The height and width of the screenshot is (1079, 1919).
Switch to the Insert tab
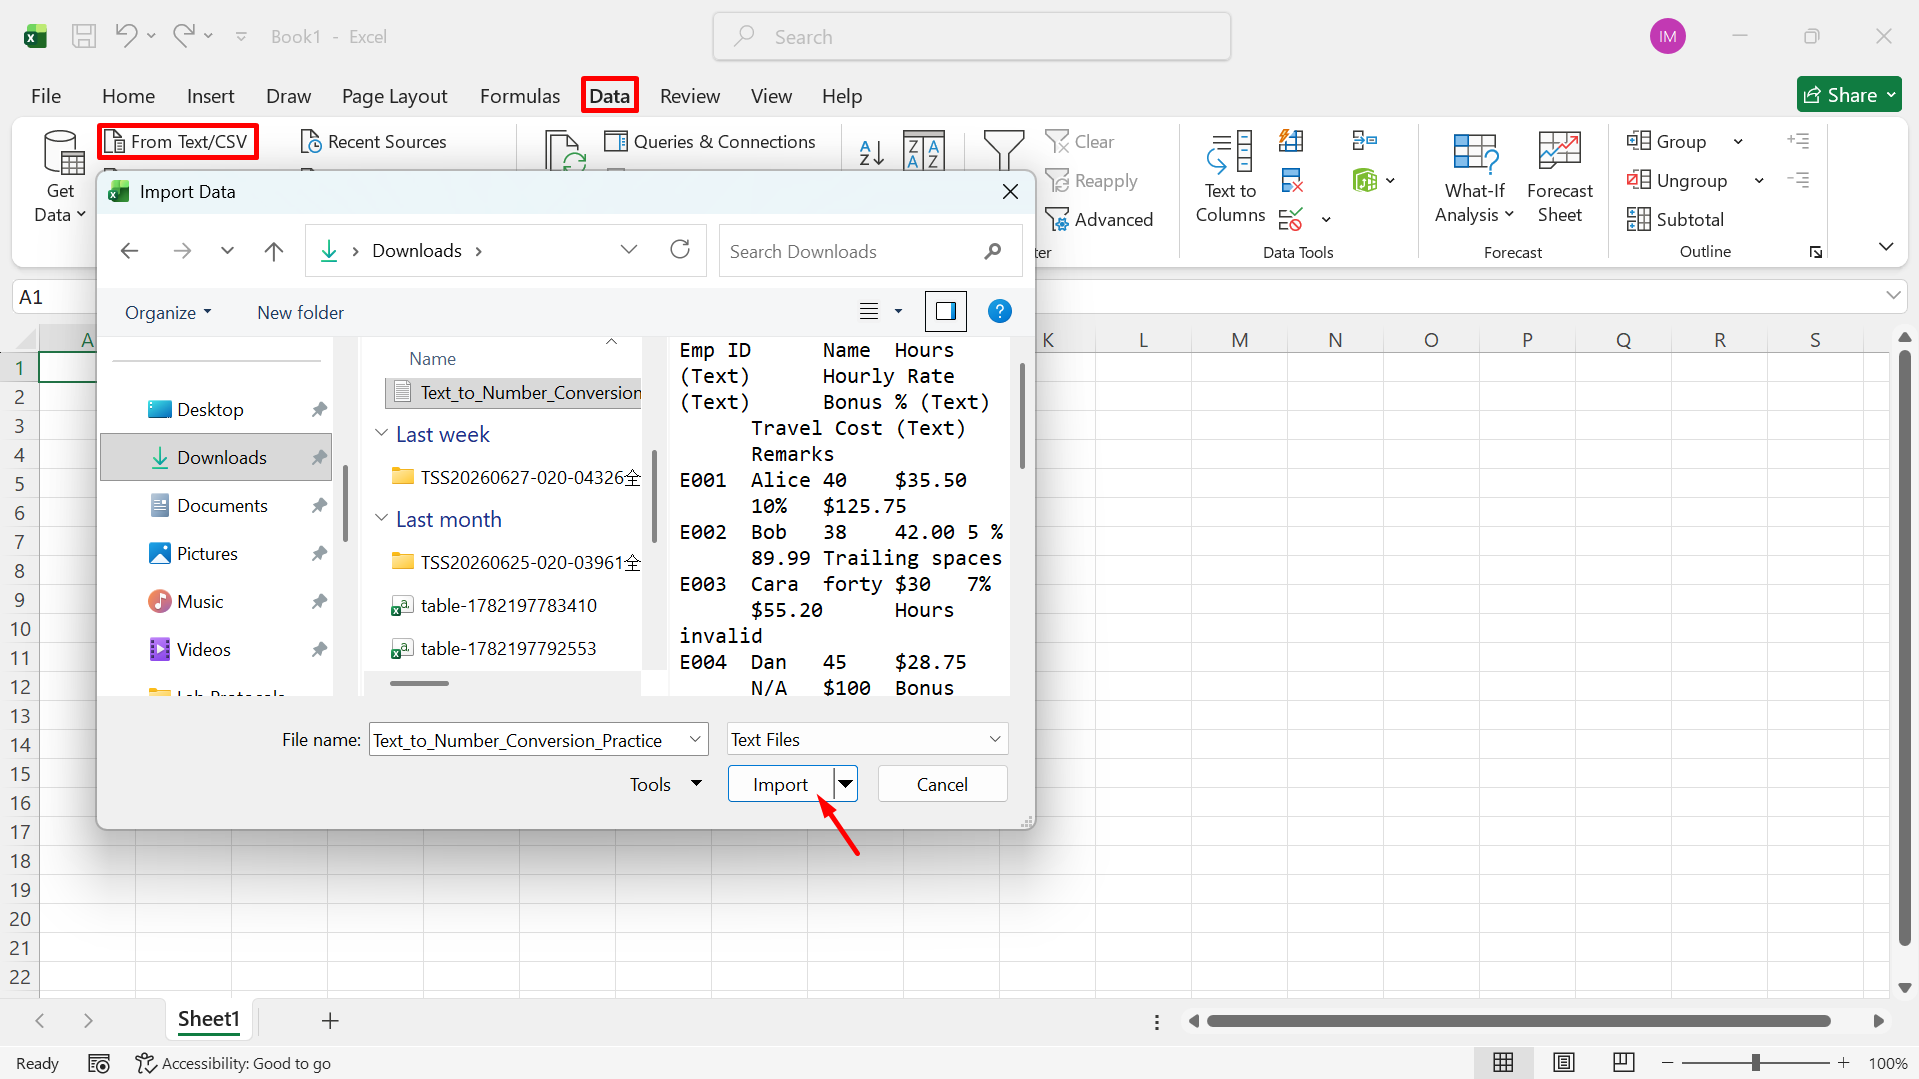coord(210,96)
